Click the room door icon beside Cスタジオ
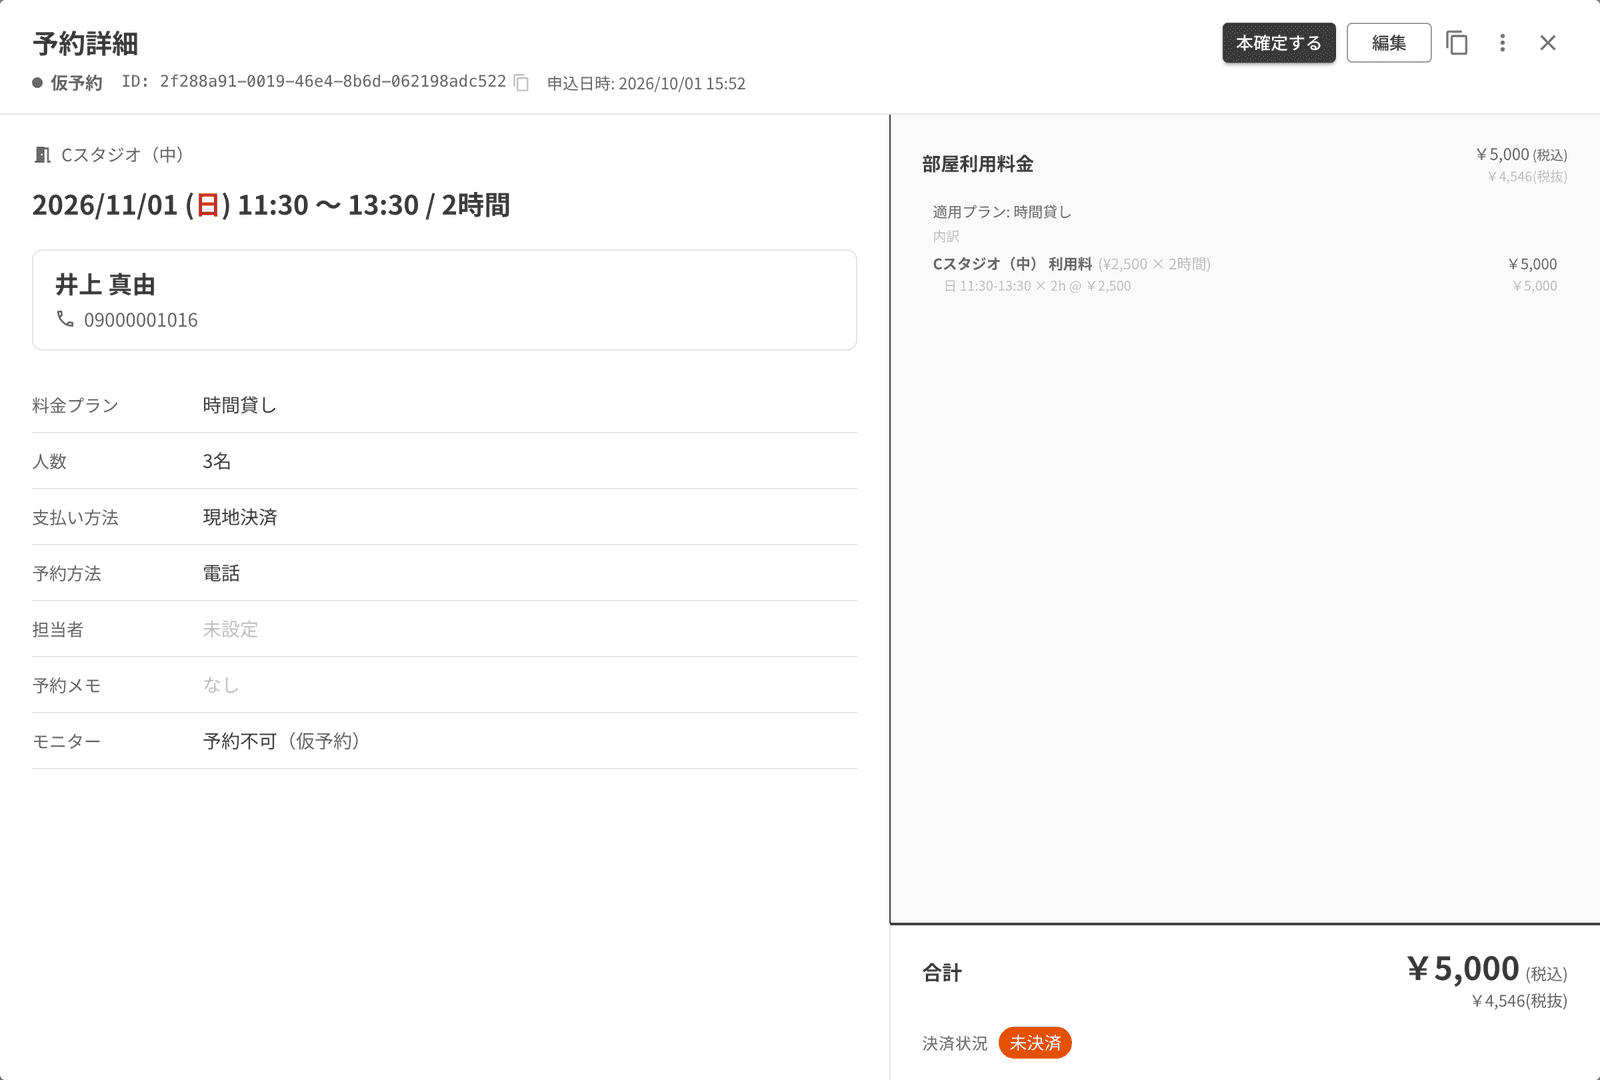 [42, 155]
